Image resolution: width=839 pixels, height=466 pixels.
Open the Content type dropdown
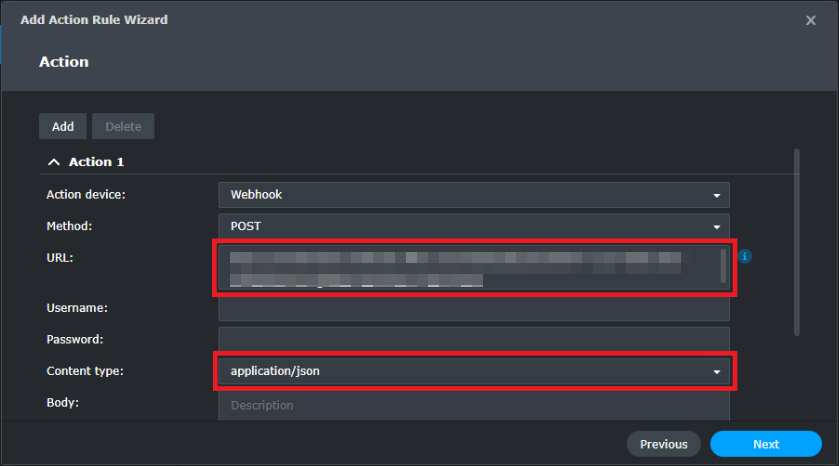coord(474,371)
